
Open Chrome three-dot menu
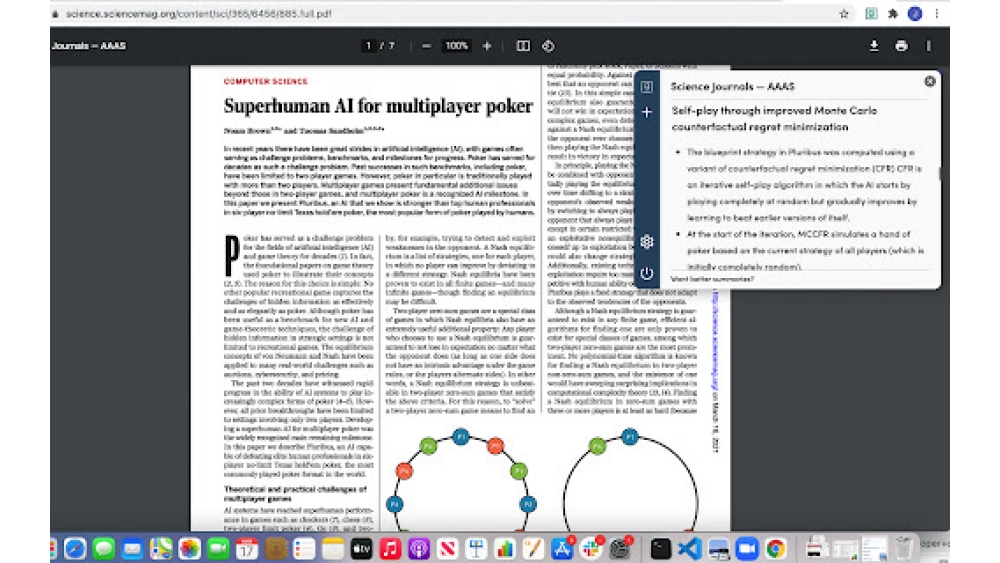937,13
